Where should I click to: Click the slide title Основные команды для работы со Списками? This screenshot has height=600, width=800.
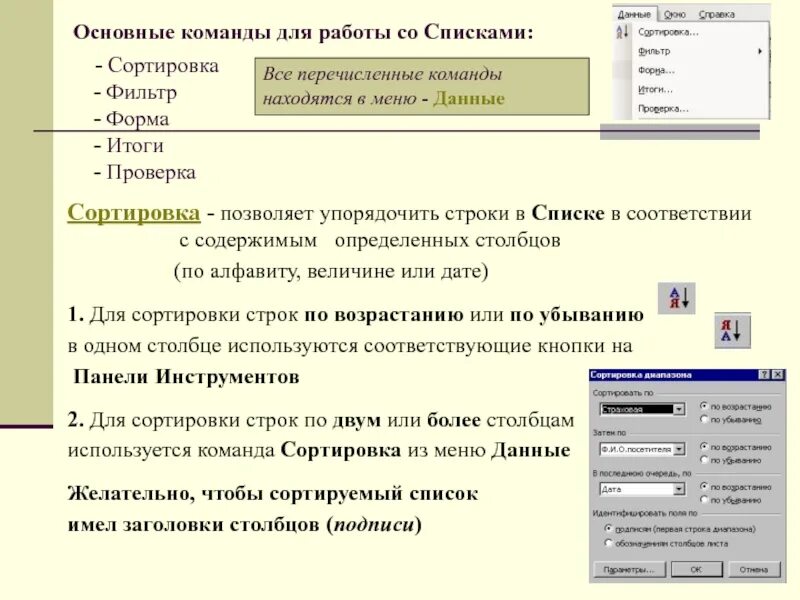click(x=303, y=32)
